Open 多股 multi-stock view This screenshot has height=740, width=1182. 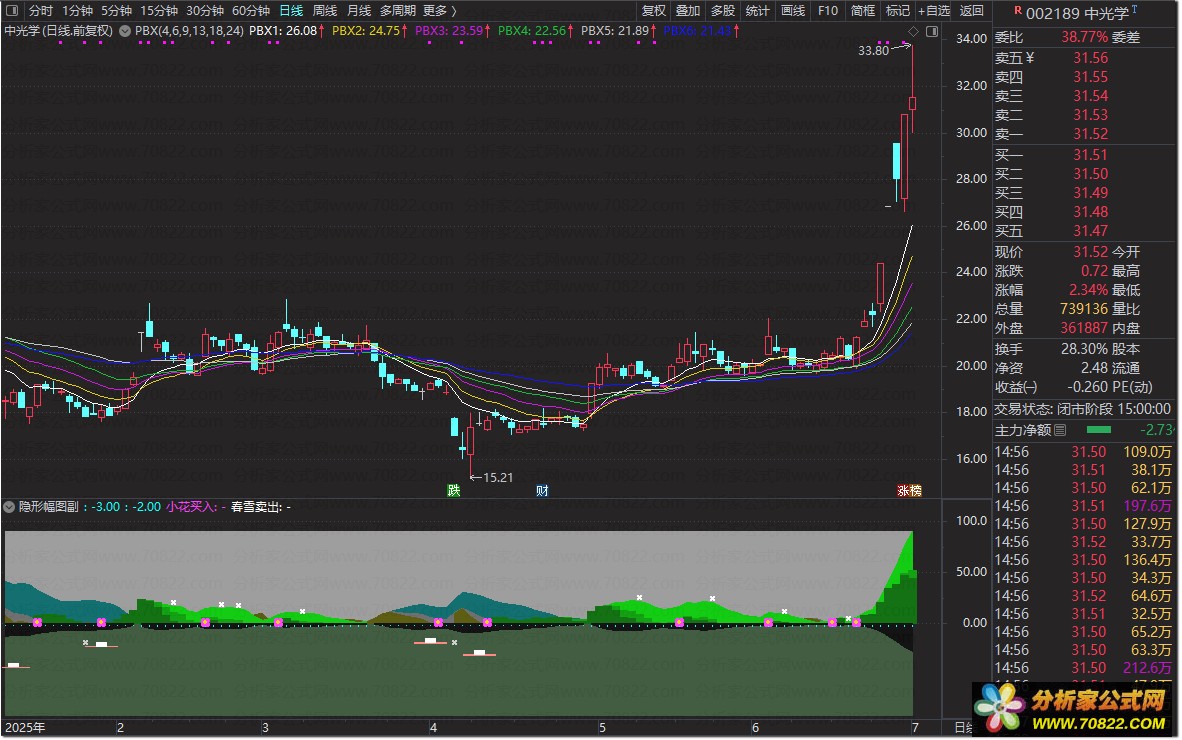[723, 11]
